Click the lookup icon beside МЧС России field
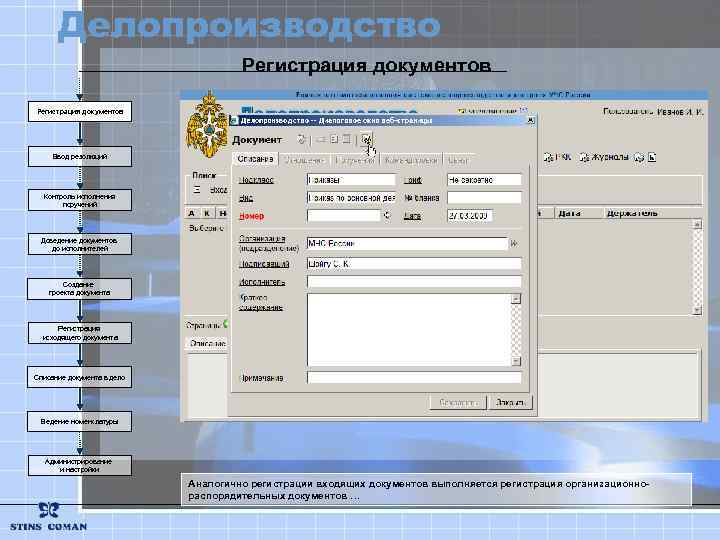Viewport: 720px width, 540px height. pos(514,243)
